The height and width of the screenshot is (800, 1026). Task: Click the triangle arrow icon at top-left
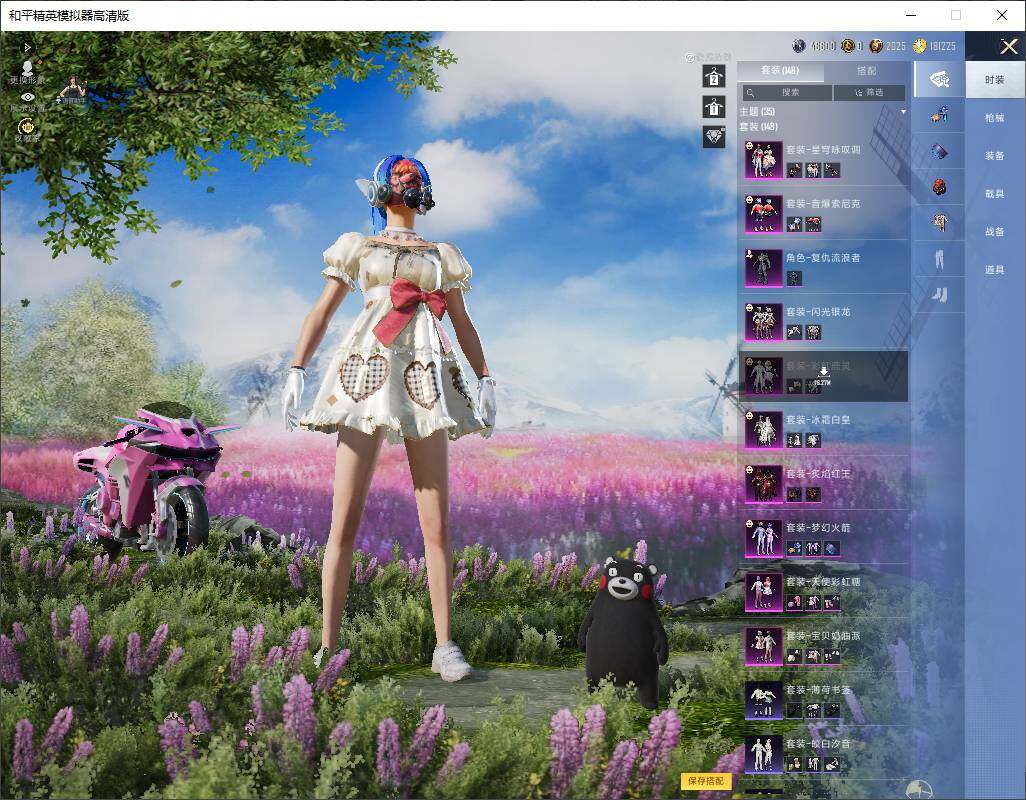pos(27,47)
